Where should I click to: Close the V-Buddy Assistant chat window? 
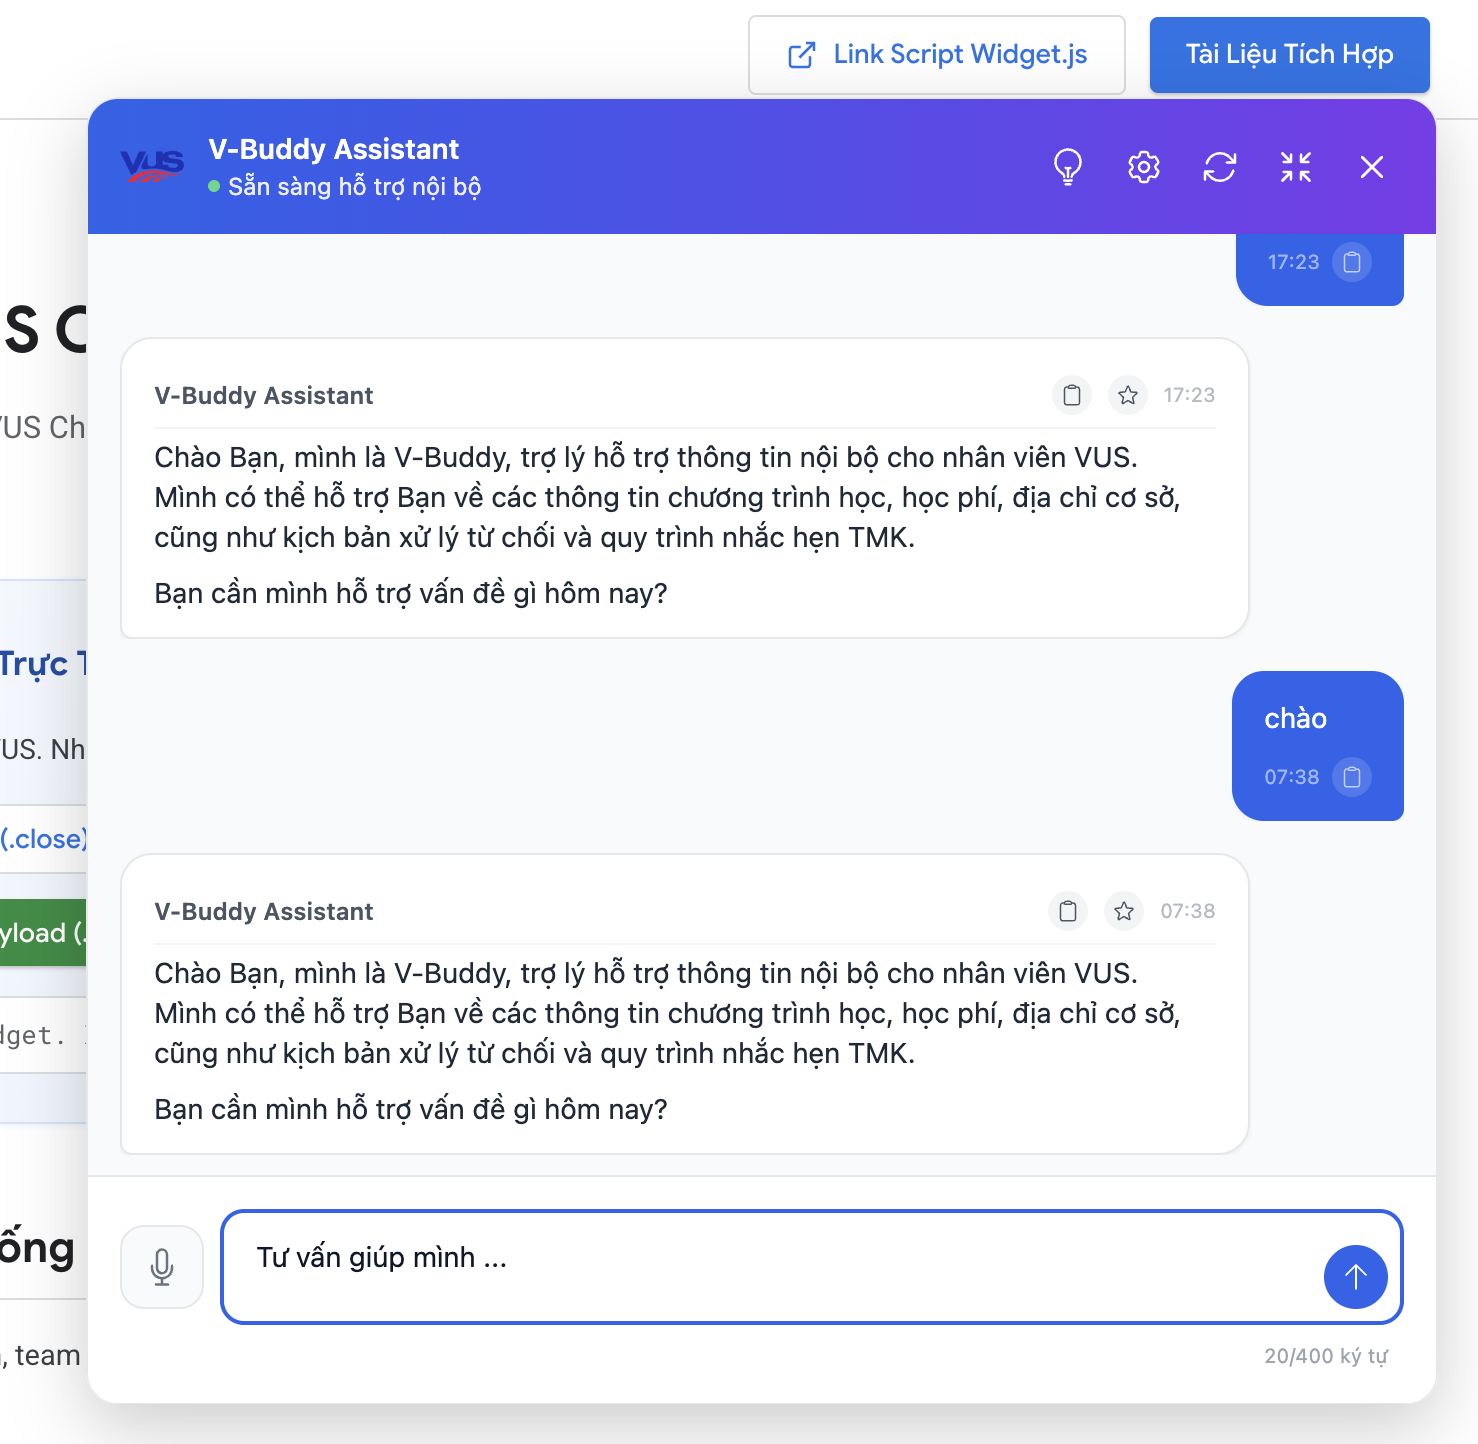(x=1372, y=167)
